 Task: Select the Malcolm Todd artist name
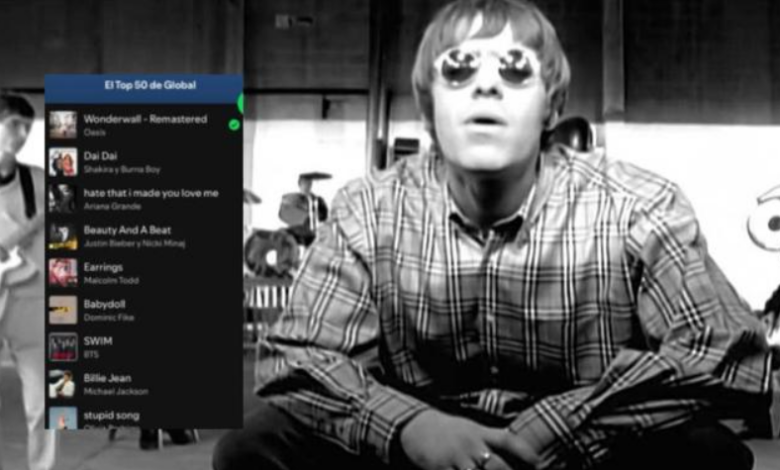(111, 281)
